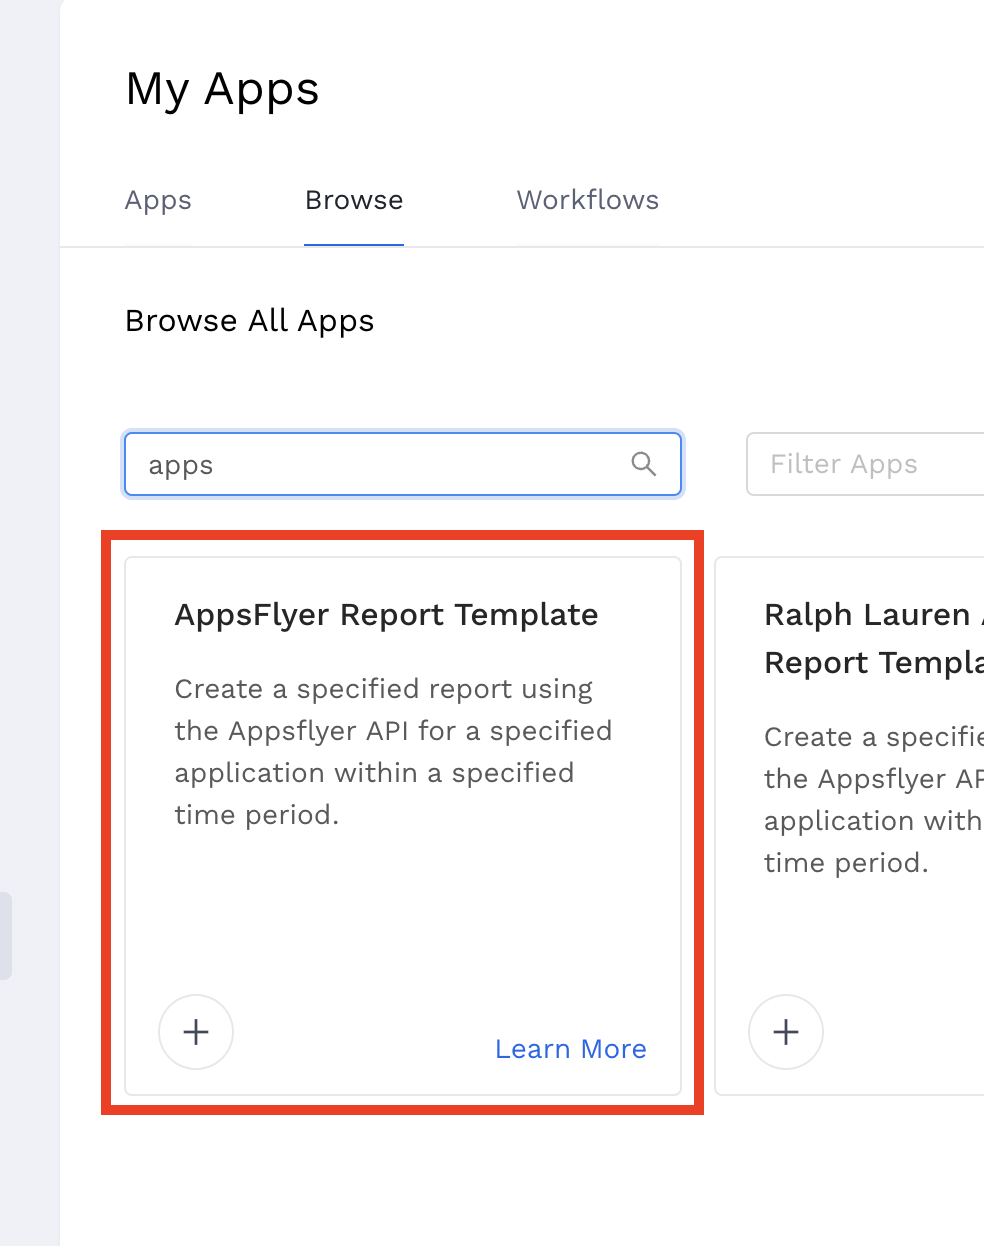984x1246 pixels.
Task: Click the My Apps page heading
Action: (222, 89)
